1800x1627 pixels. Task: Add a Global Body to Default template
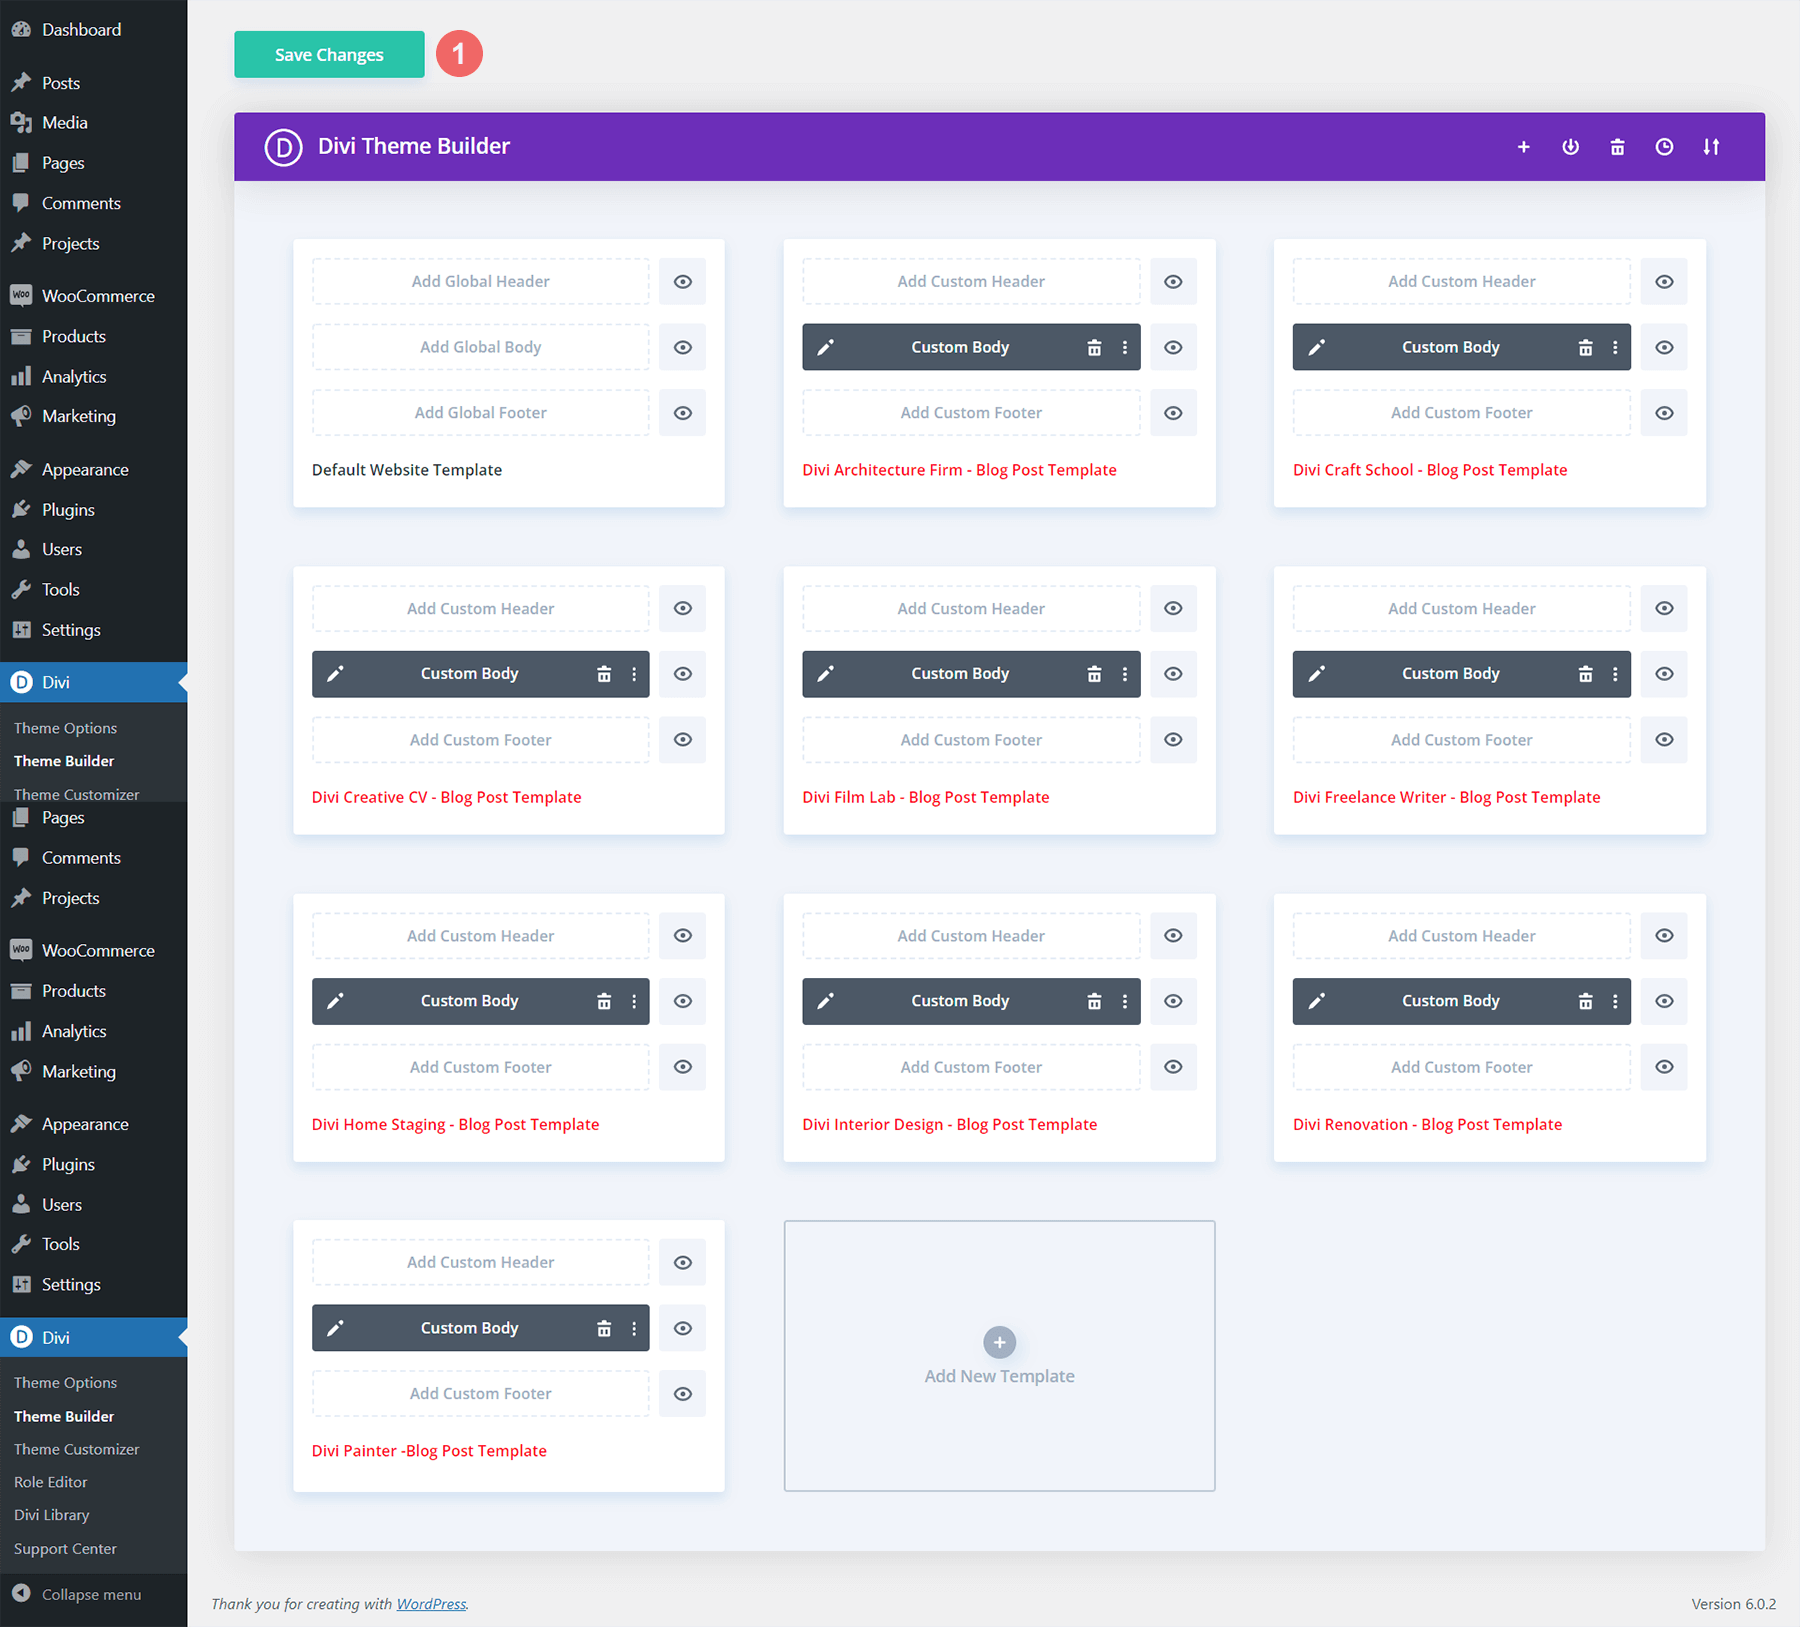point(480,347)
